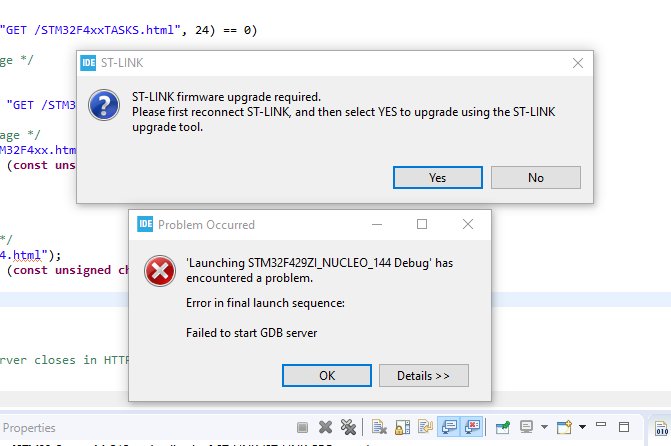Close the Problem Occurred dialog
This screenshot has width=671, height=446.
tap(468, 224)
